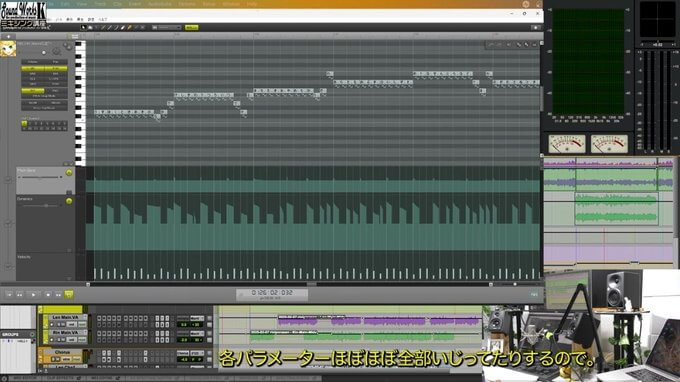Viewport: 680px width, 382px height.
Task: Open the GROUPS panel options circle
Action: [32, 335]
